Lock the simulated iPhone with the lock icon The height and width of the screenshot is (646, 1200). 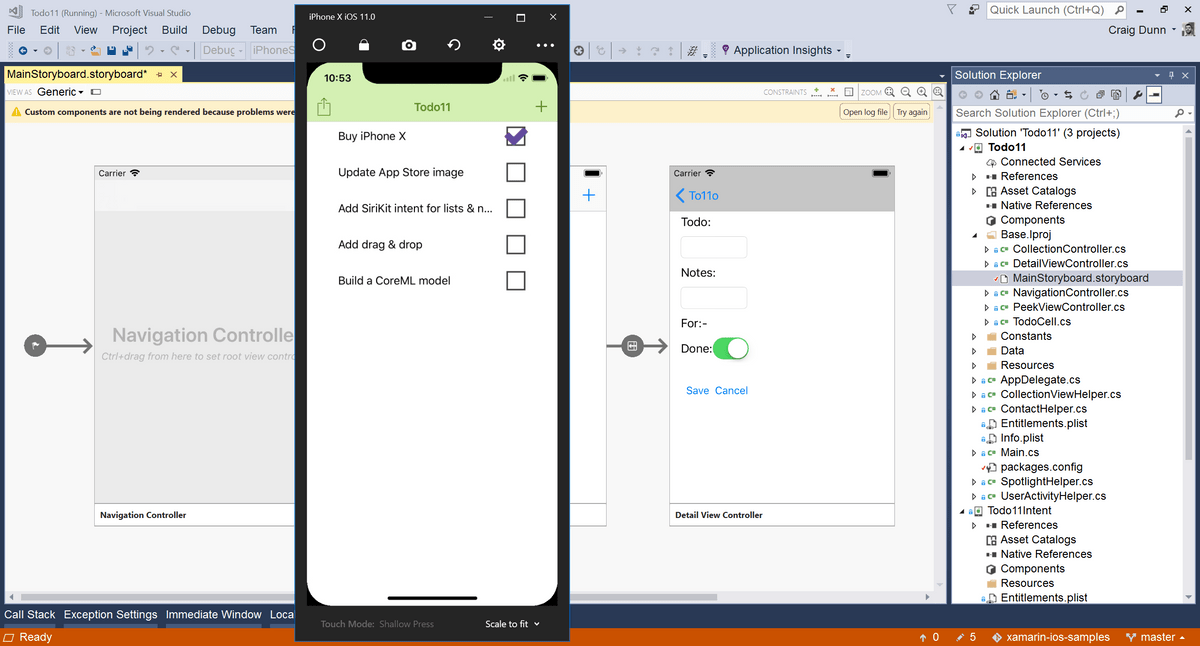point(364,44)
